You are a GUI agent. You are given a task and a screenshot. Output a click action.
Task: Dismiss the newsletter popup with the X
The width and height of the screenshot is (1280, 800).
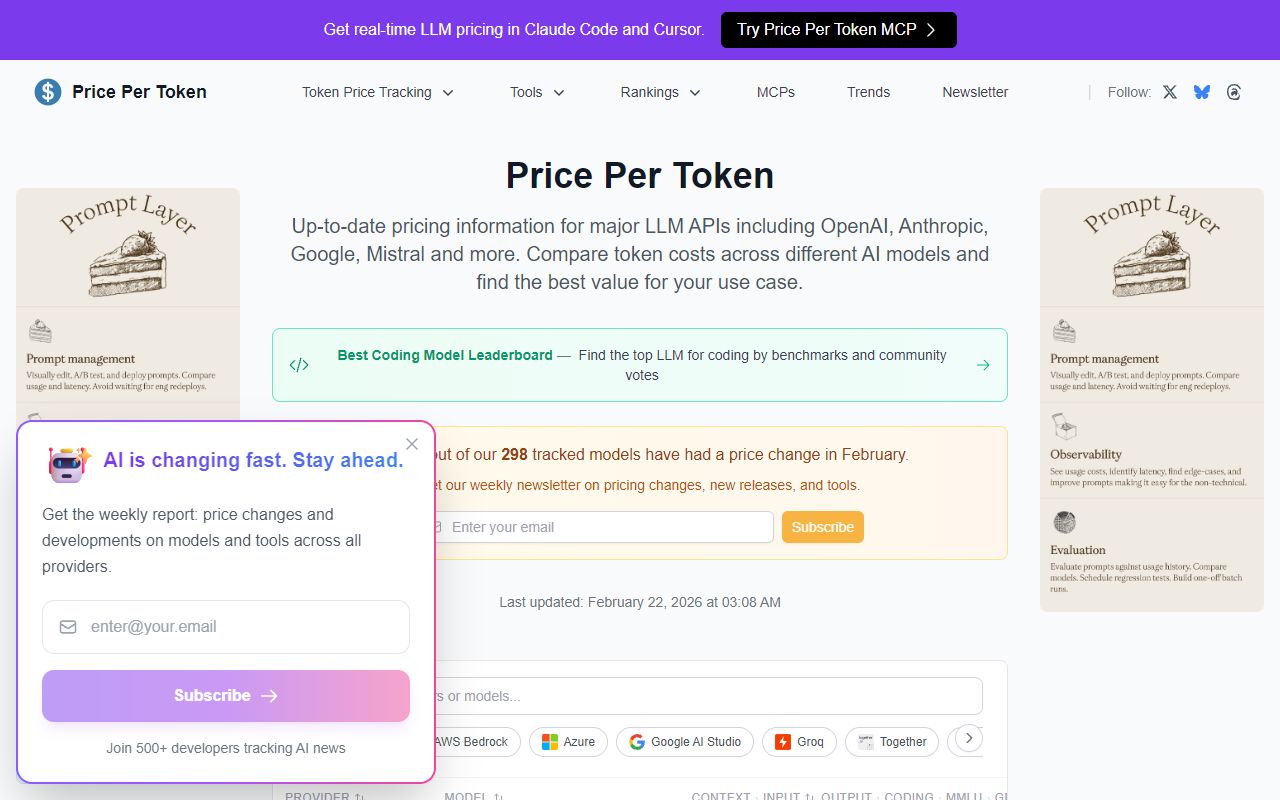coord(411,444)
